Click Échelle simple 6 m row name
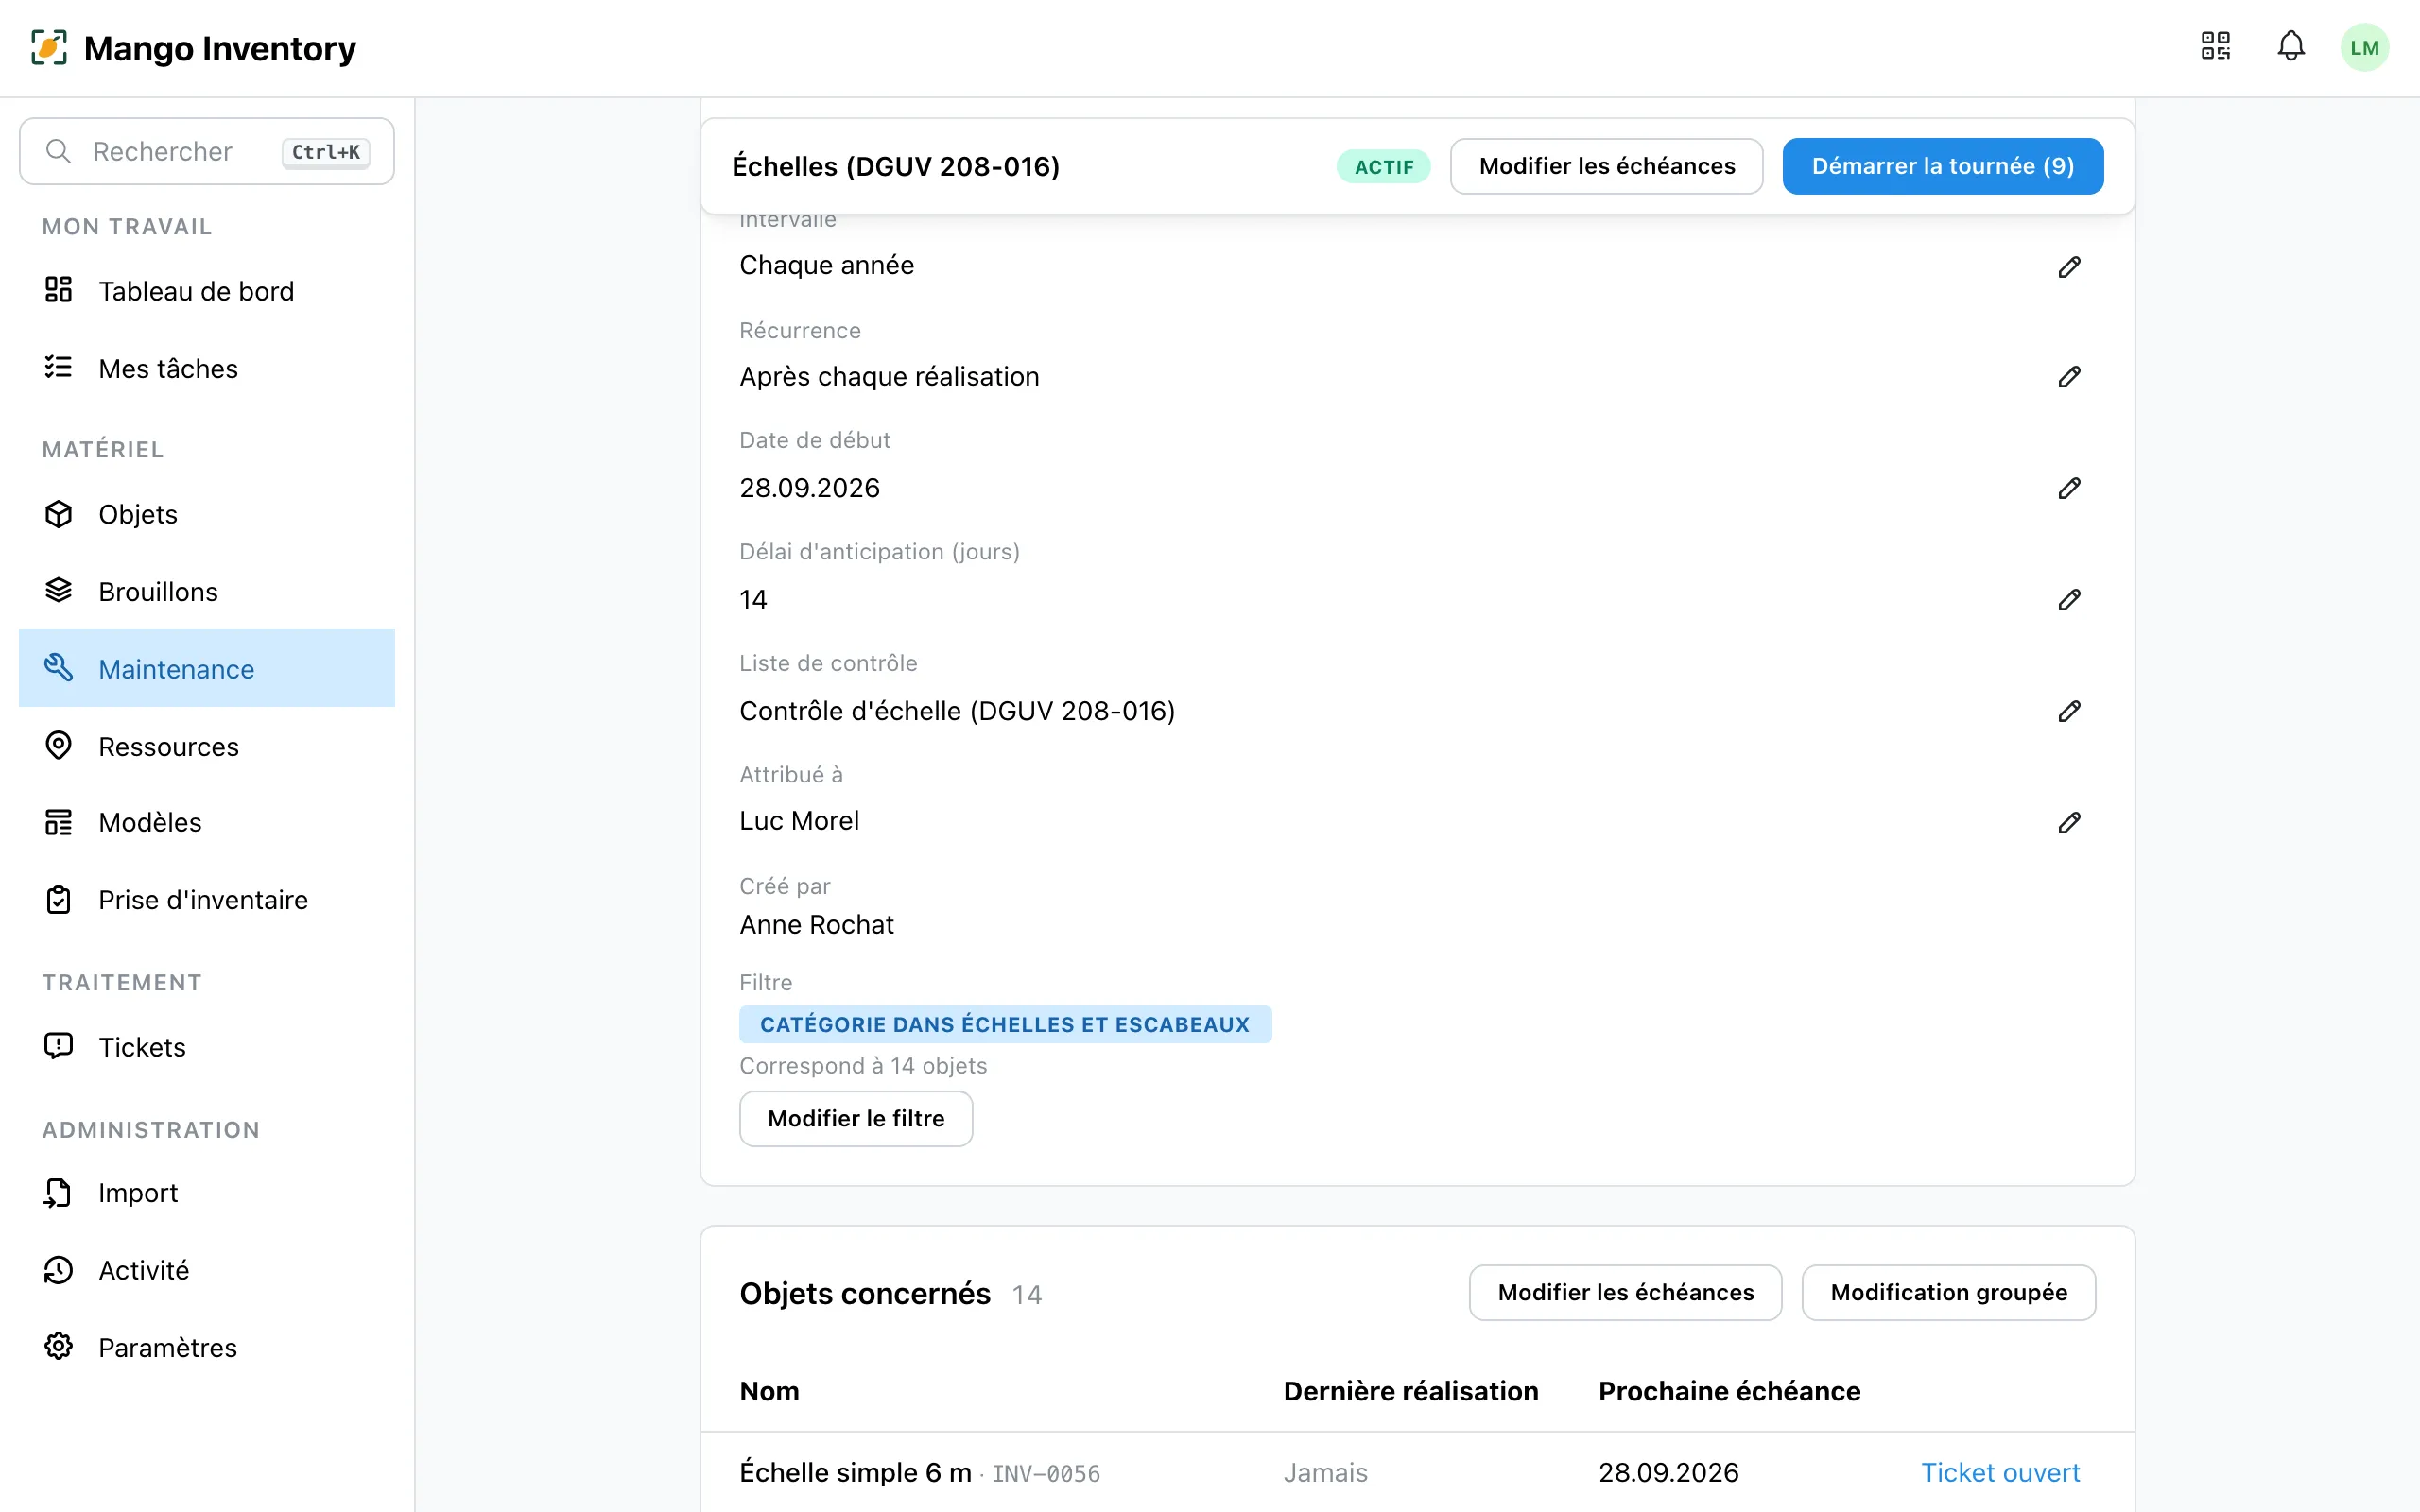This screenshot has height=1512, width=2420. click(855, 1472)
